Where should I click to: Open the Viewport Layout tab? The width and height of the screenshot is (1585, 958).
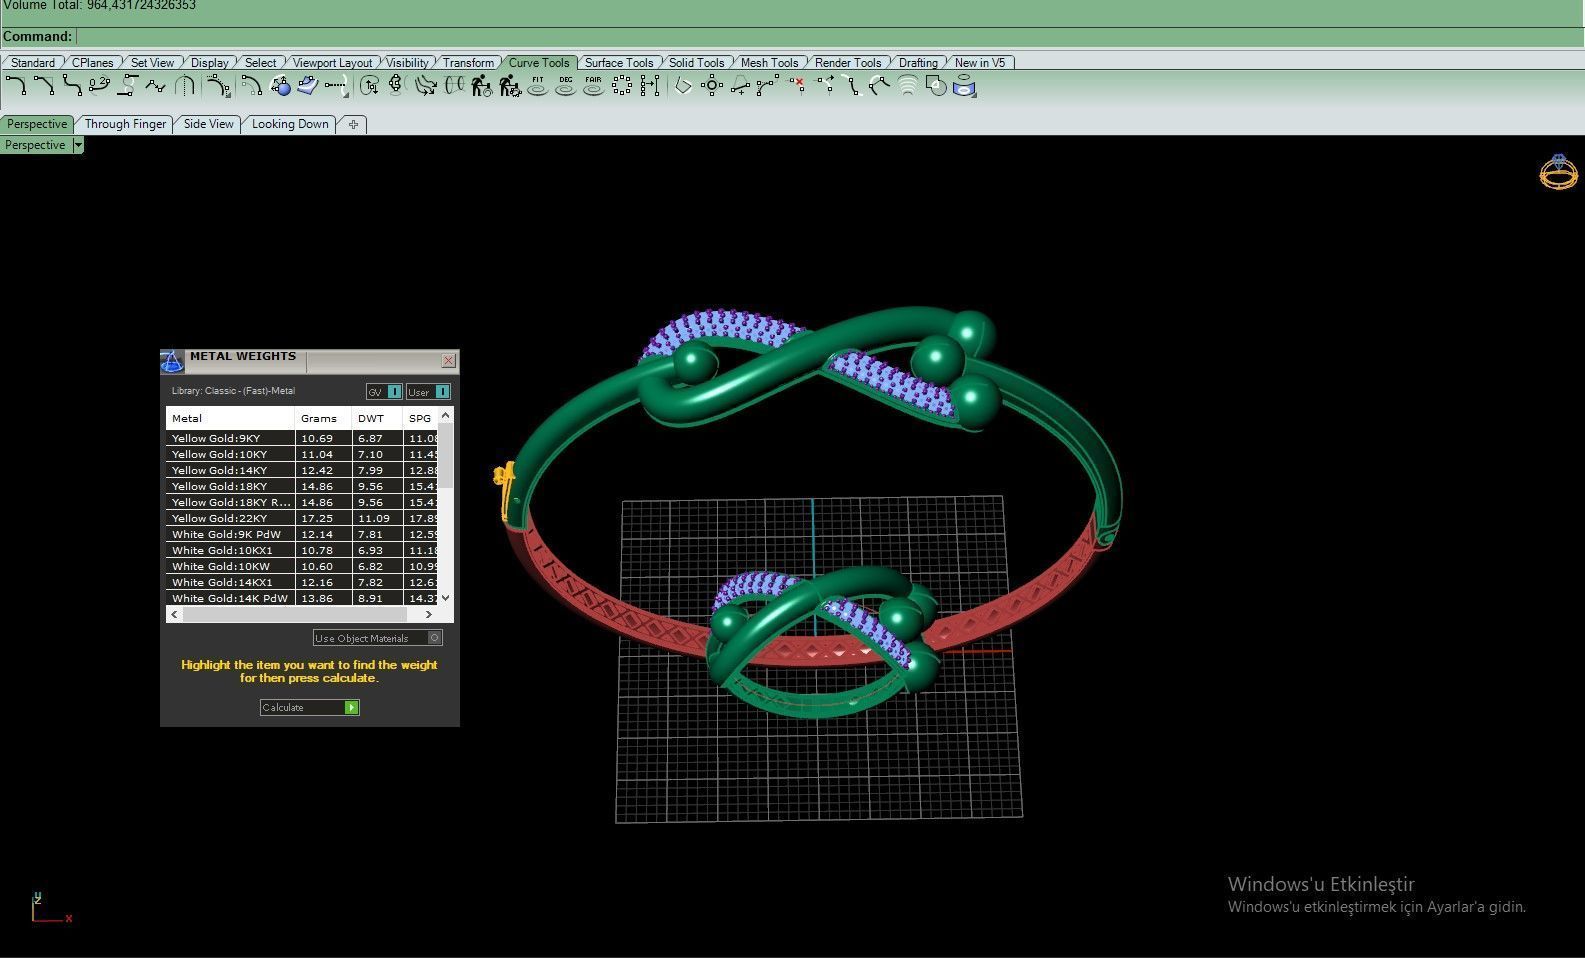point(332,62)
